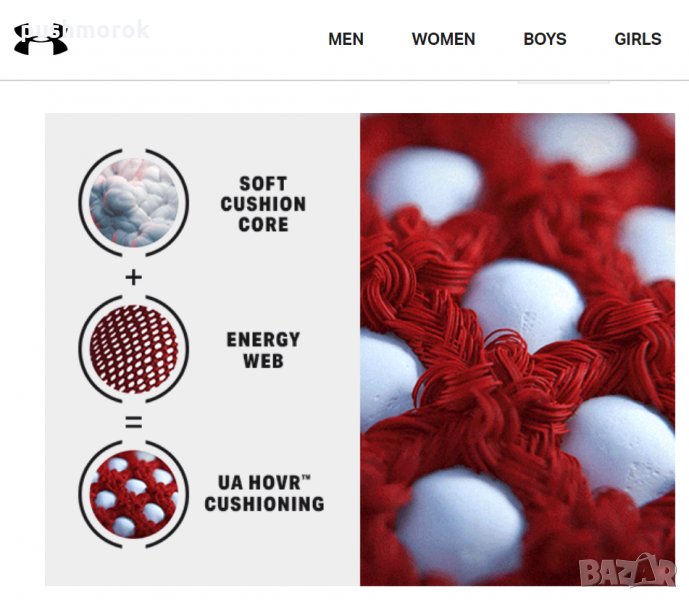Select the ENERGY WEB label

click(263, 350)
